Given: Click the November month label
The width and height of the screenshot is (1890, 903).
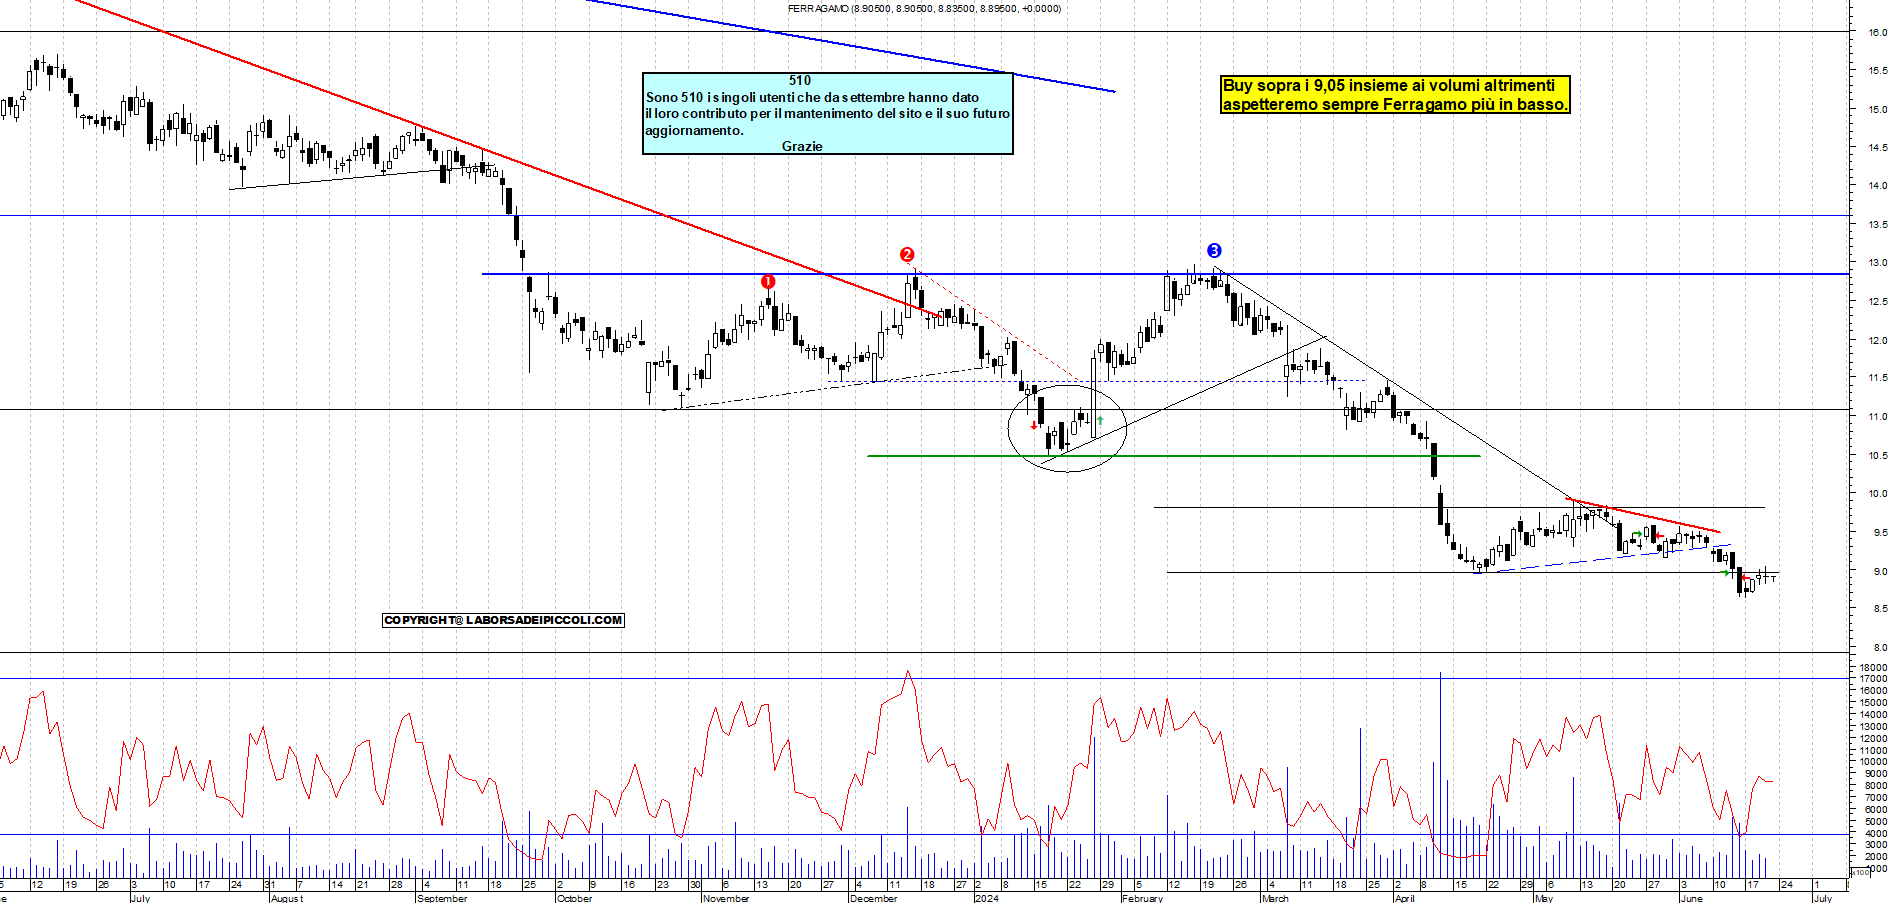Looking at the screenshot, I should (x=726, y=898).
